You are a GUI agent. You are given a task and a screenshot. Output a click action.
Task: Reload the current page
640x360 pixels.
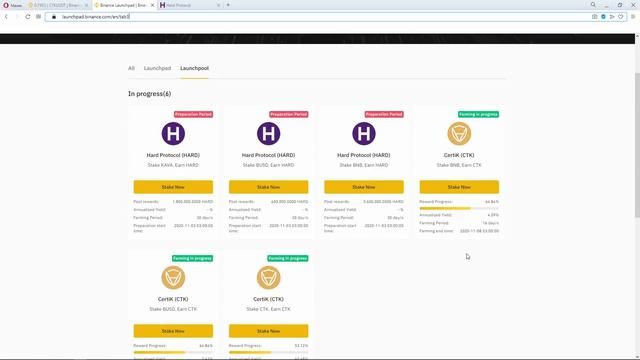pos(28,17)
